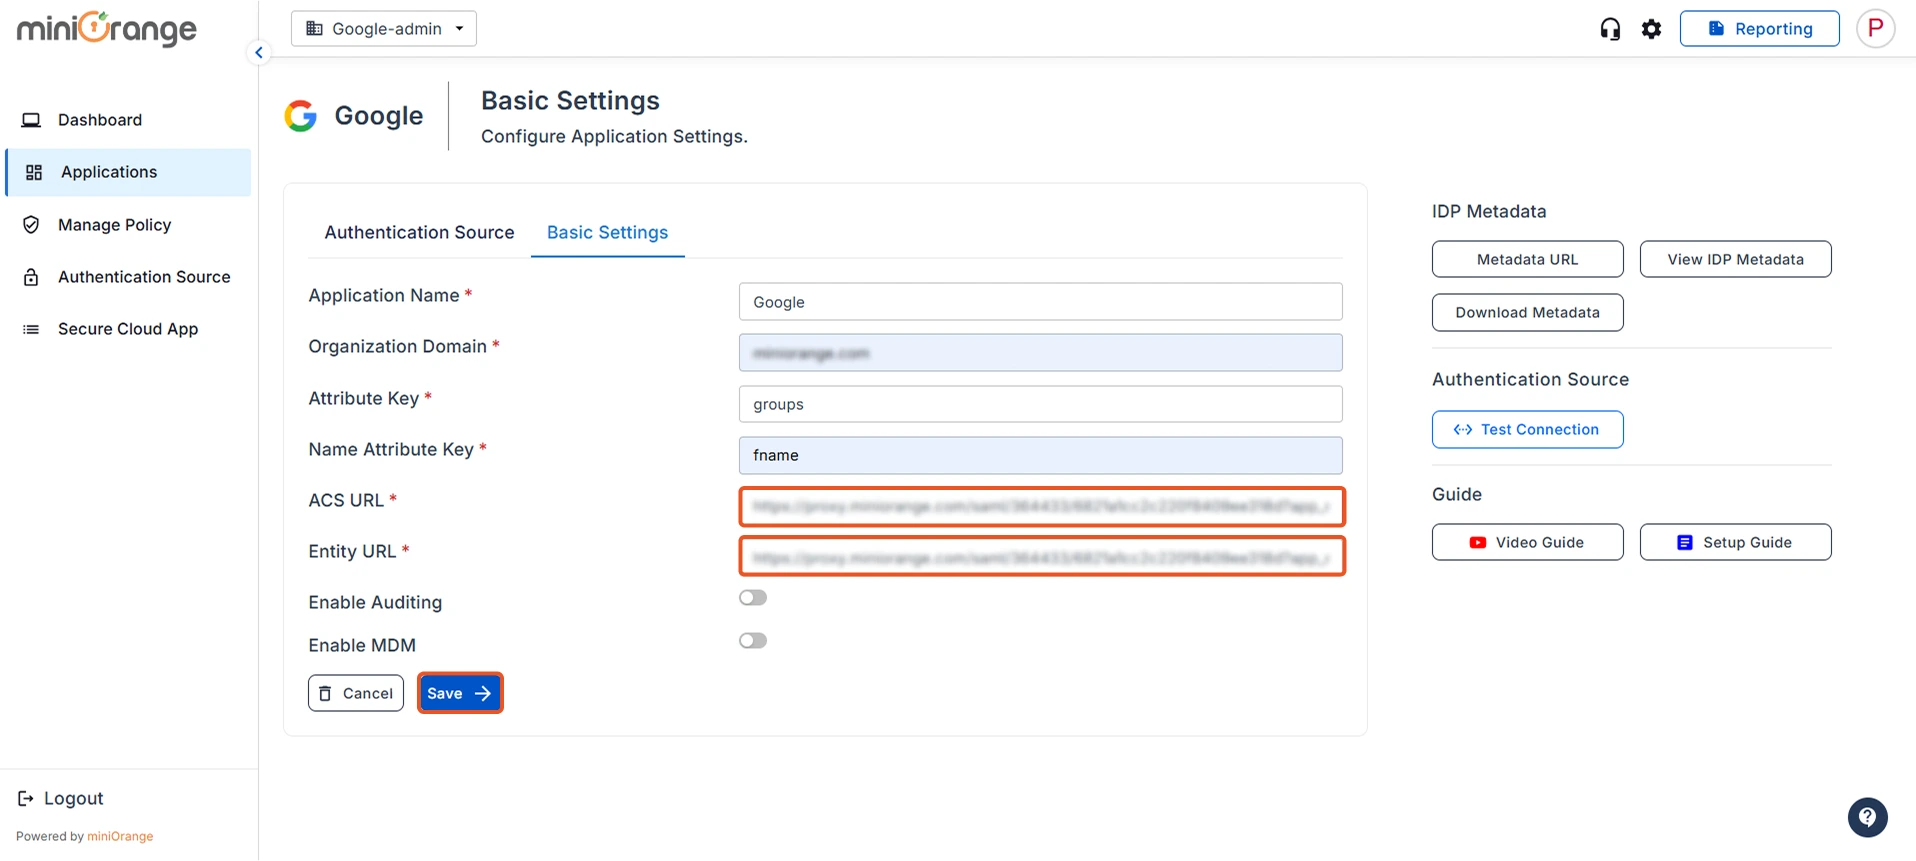
Task: Click the Entity URL input field
Action: (x=1042, y=557)
